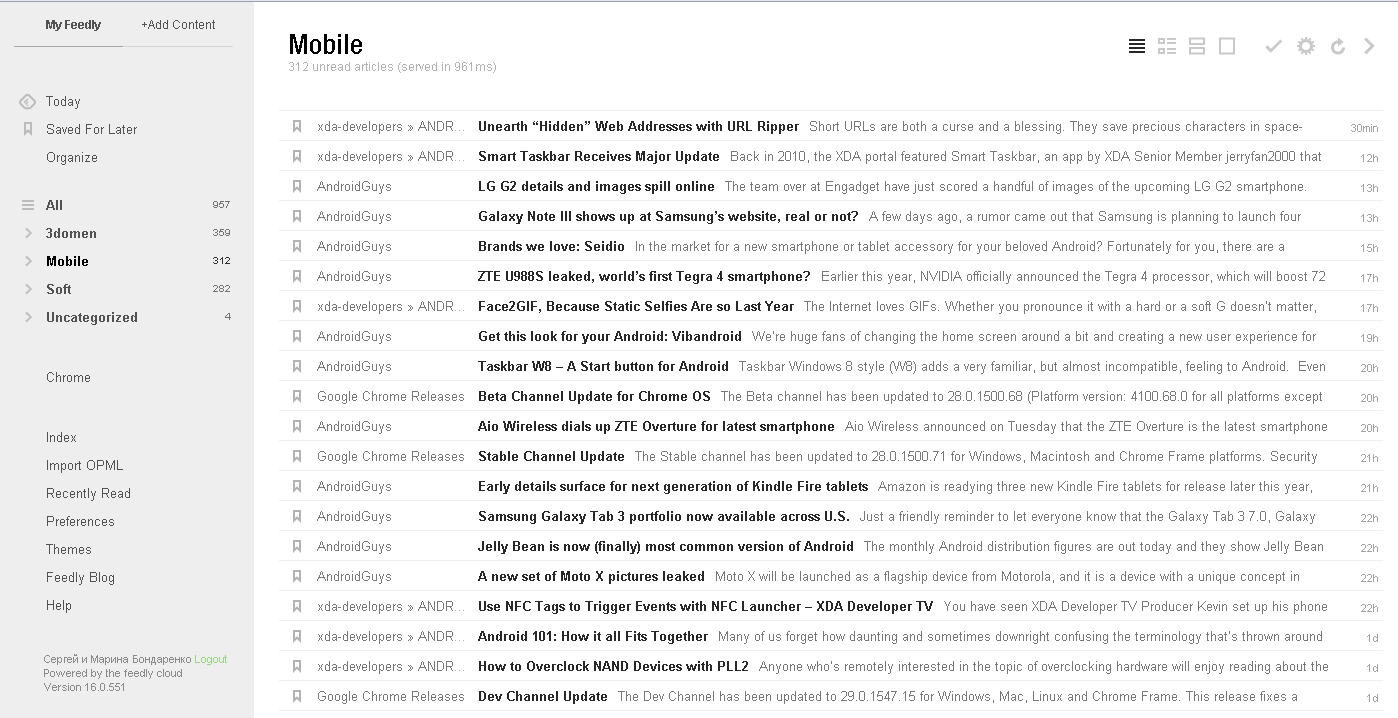Viewport: 1398px width, 718px height.
Task: Refresh the Mobile feed
Action: (x=1338, y=46)
